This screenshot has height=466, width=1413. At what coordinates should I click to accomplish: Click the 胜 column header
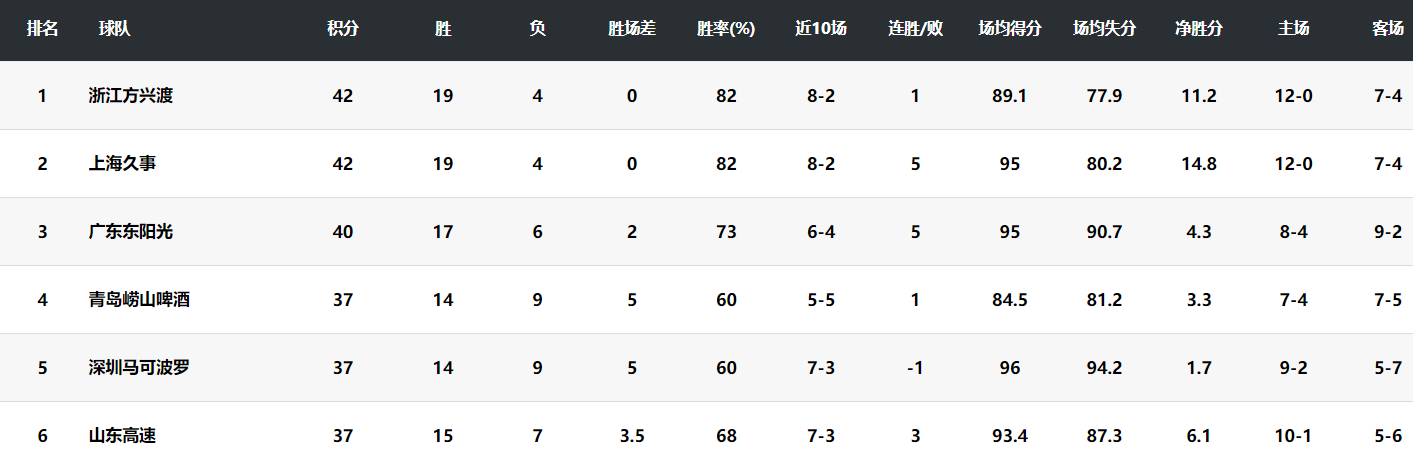(x=443, y=30)
